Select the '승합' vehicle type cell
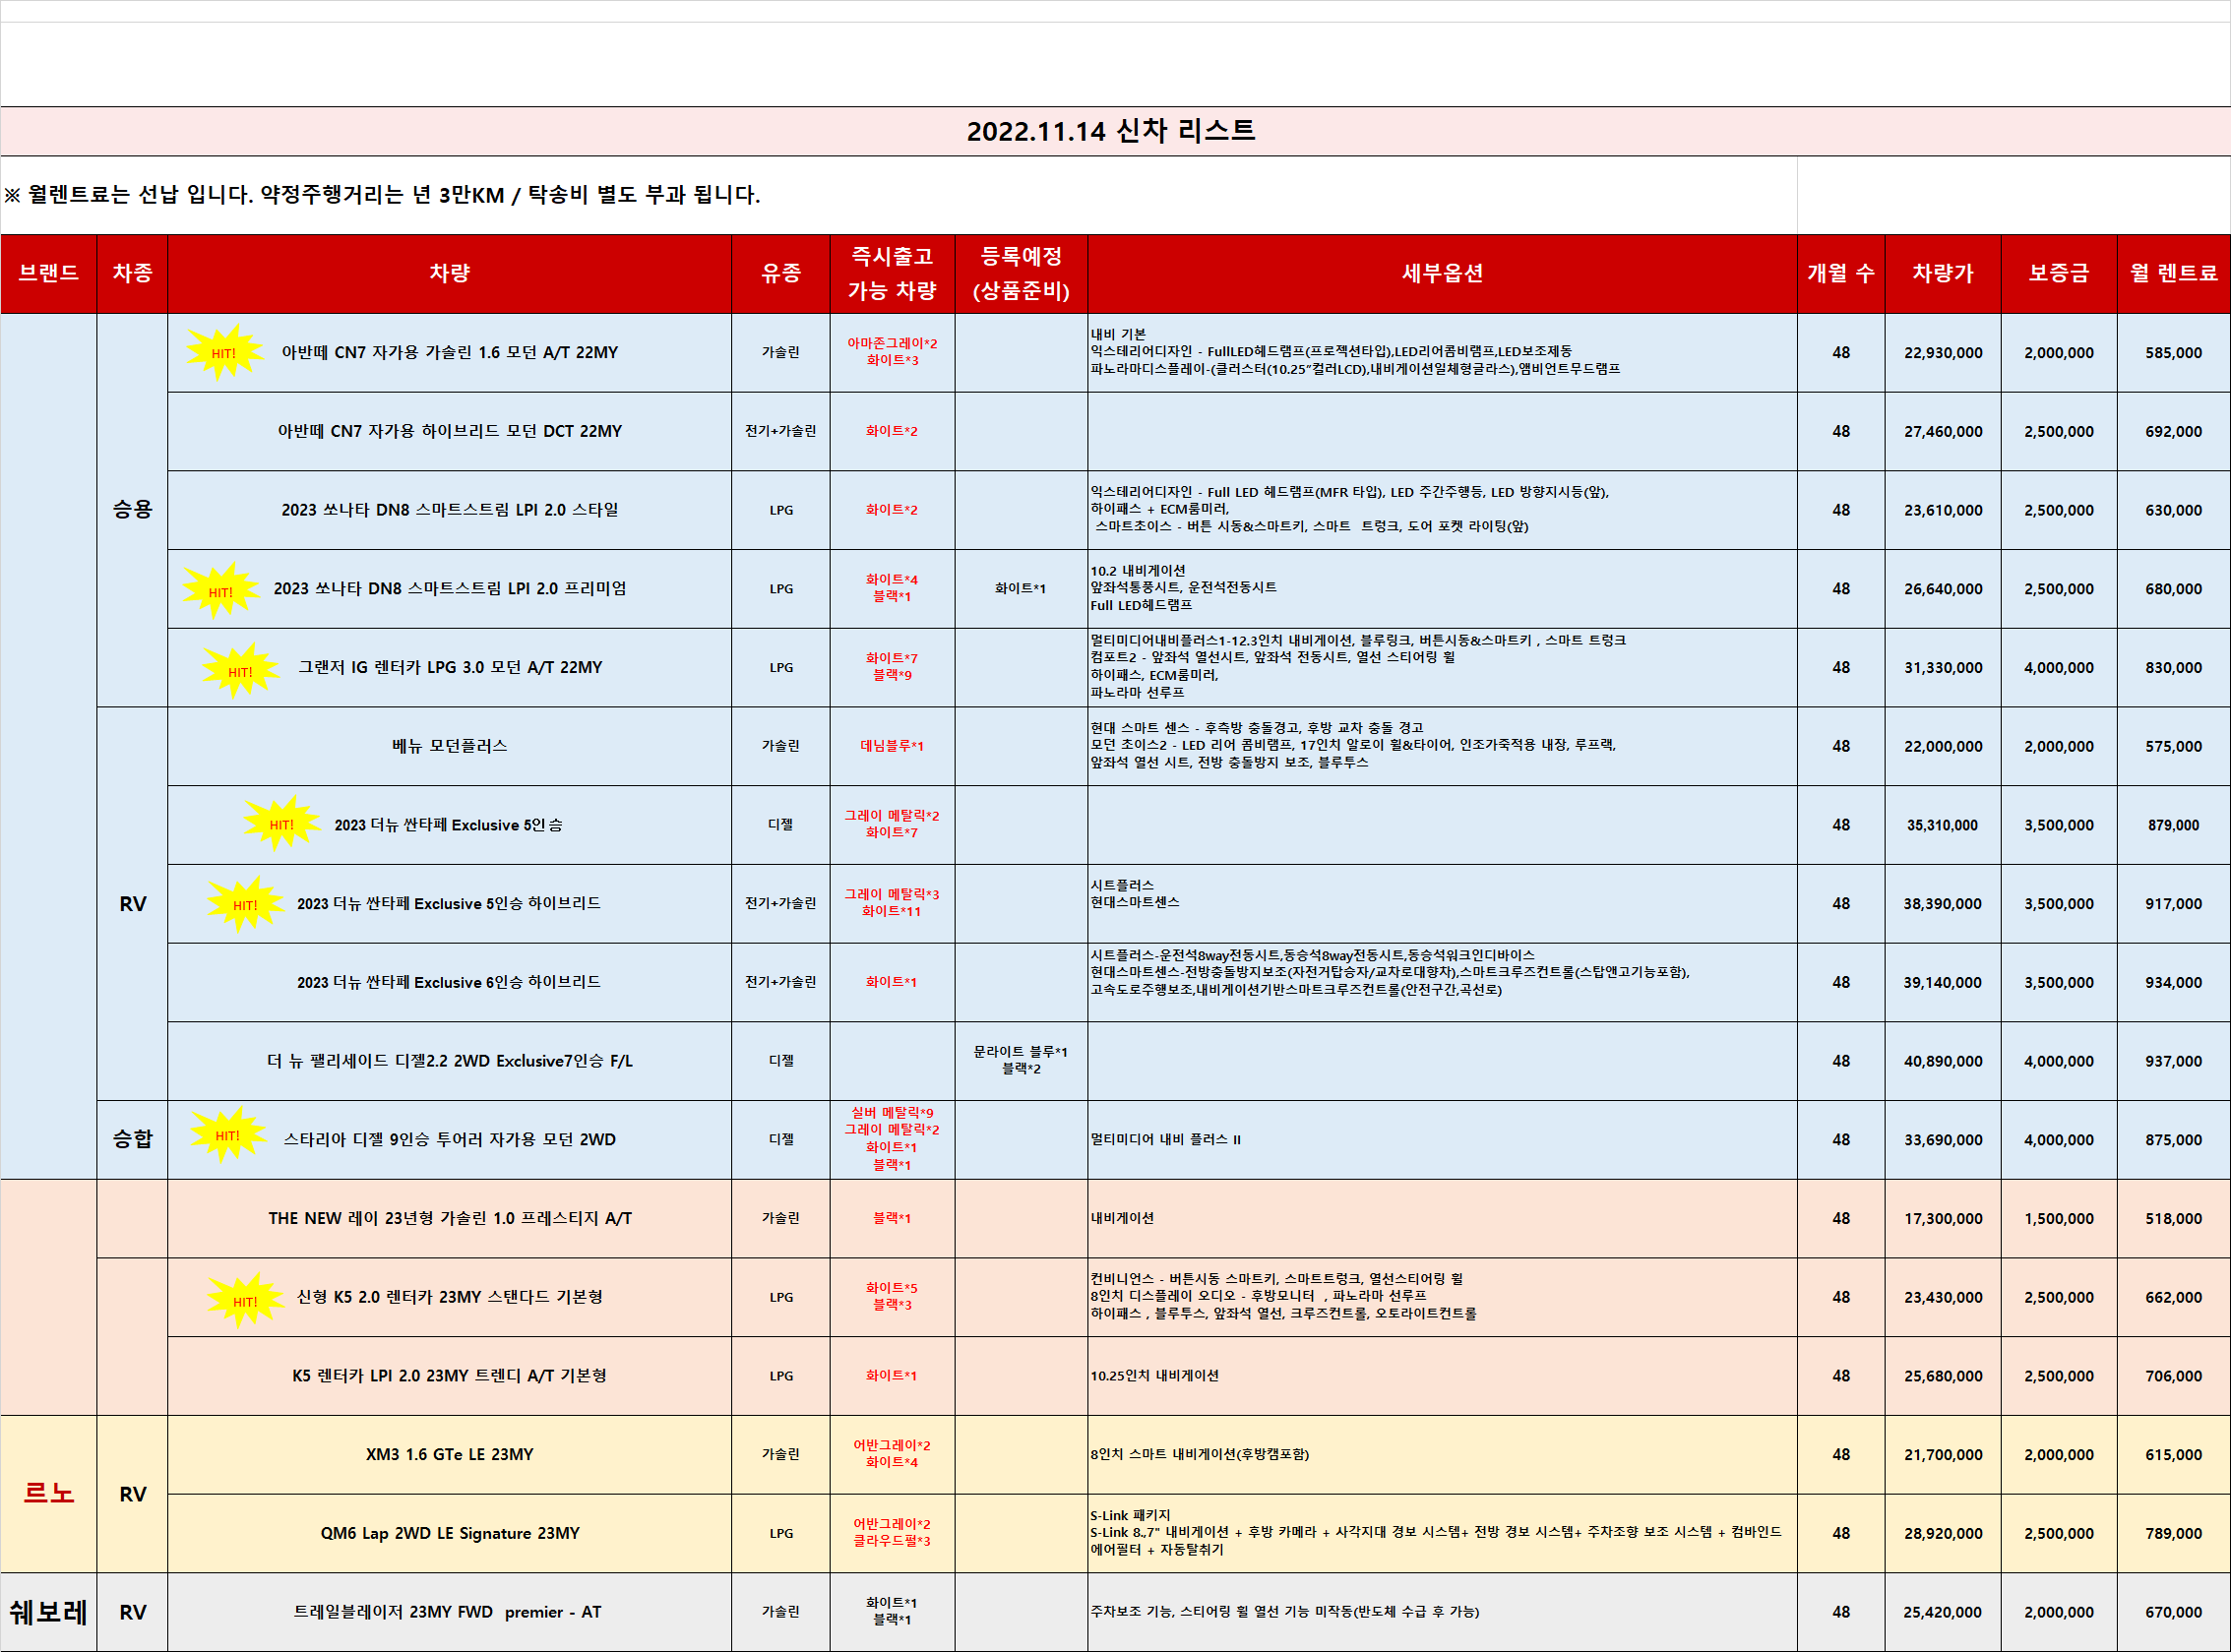 pyautogui.click(x=133, y=1140)
